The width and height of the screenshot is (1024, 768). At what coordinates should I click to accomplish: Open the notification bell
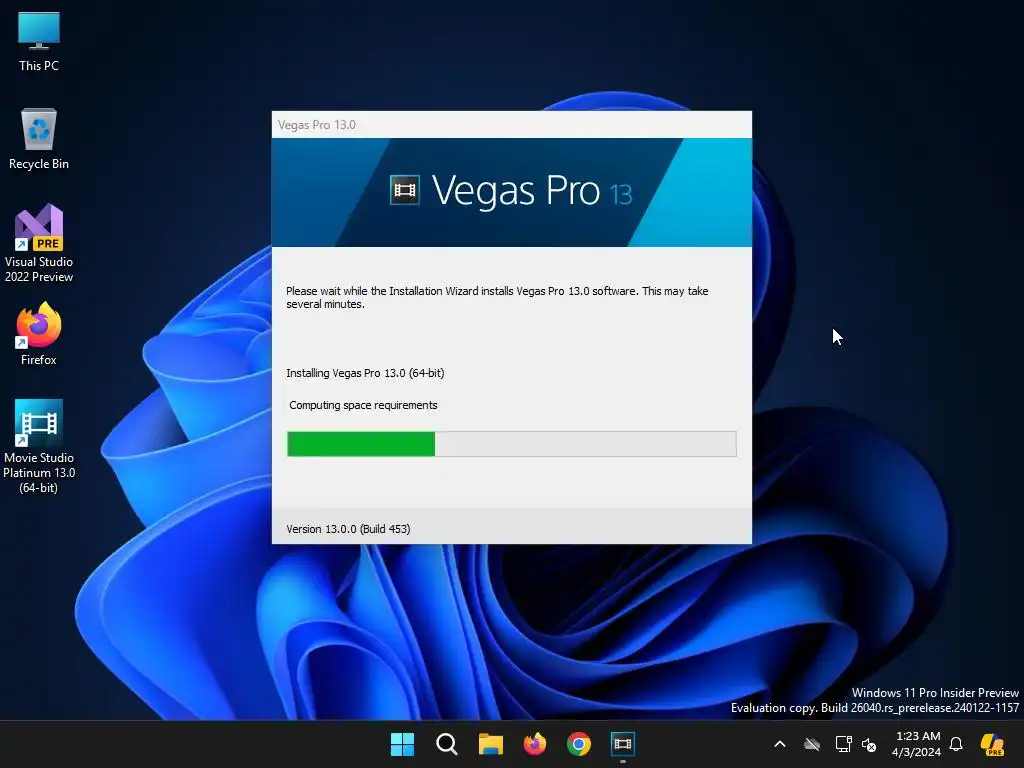pyautogui.click(x=956, y=744)
